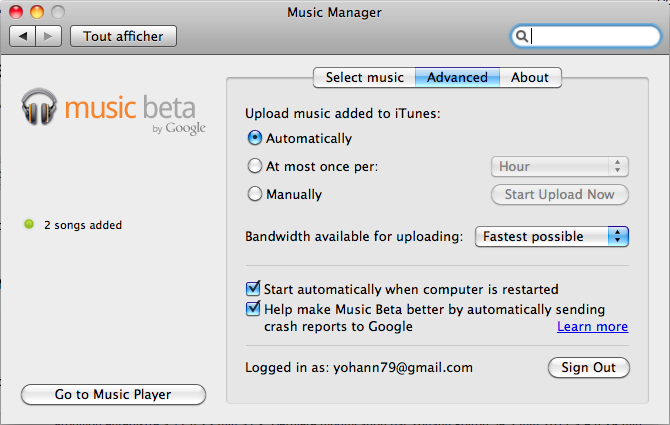Choose the Manually upload radio button
Screen dimensions: 670x425
tap(254, 194)
